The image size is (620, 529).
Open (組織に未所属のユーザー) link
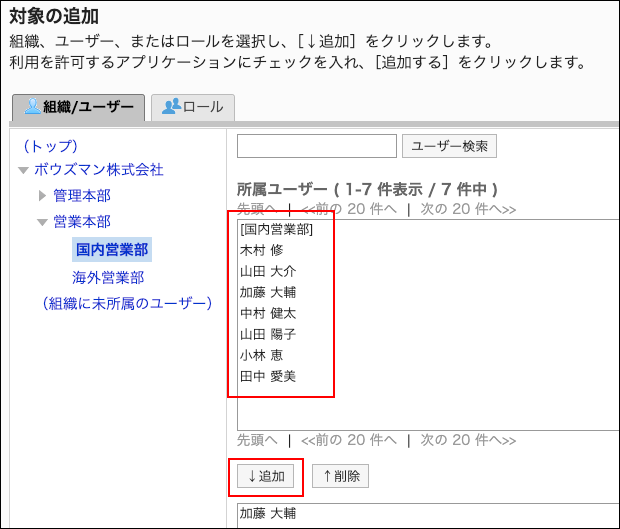(126, 303)
